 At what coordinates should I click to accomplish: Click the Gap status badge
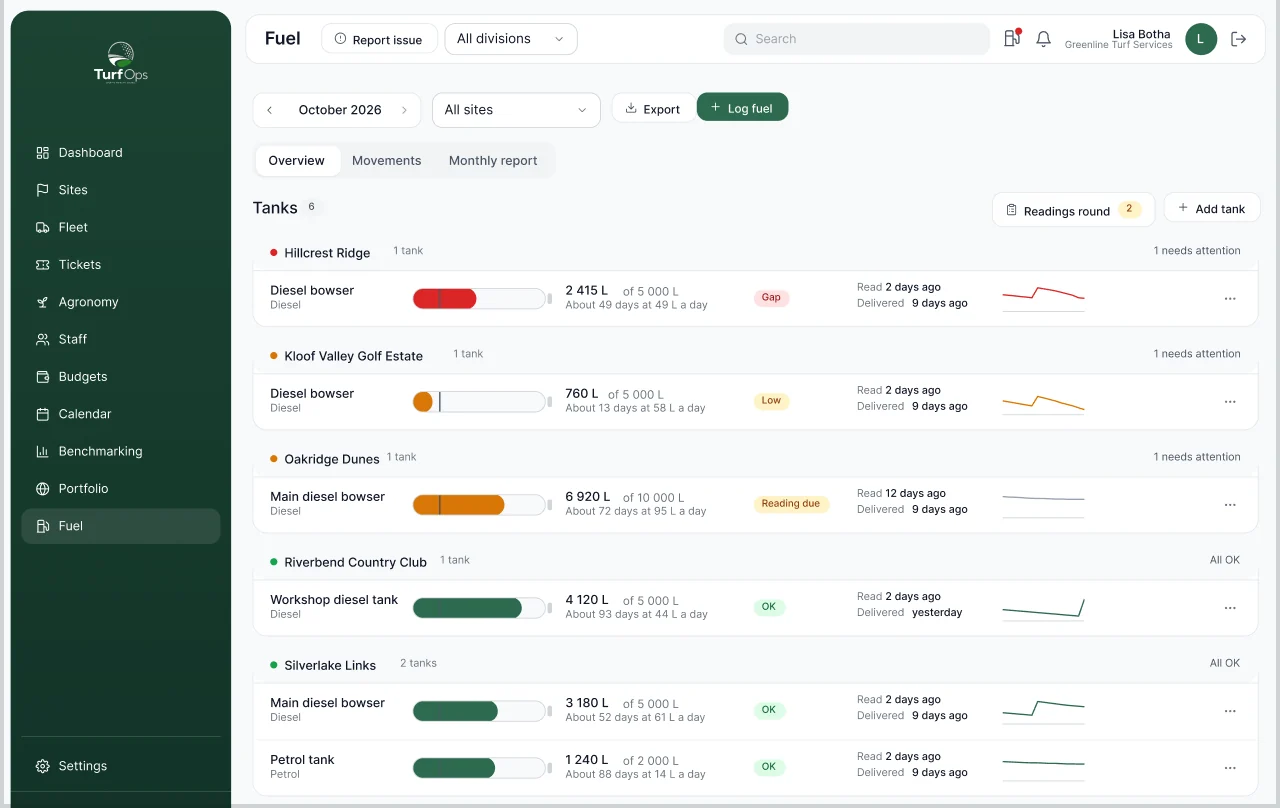pyautogui.click(x=771, y=298)
